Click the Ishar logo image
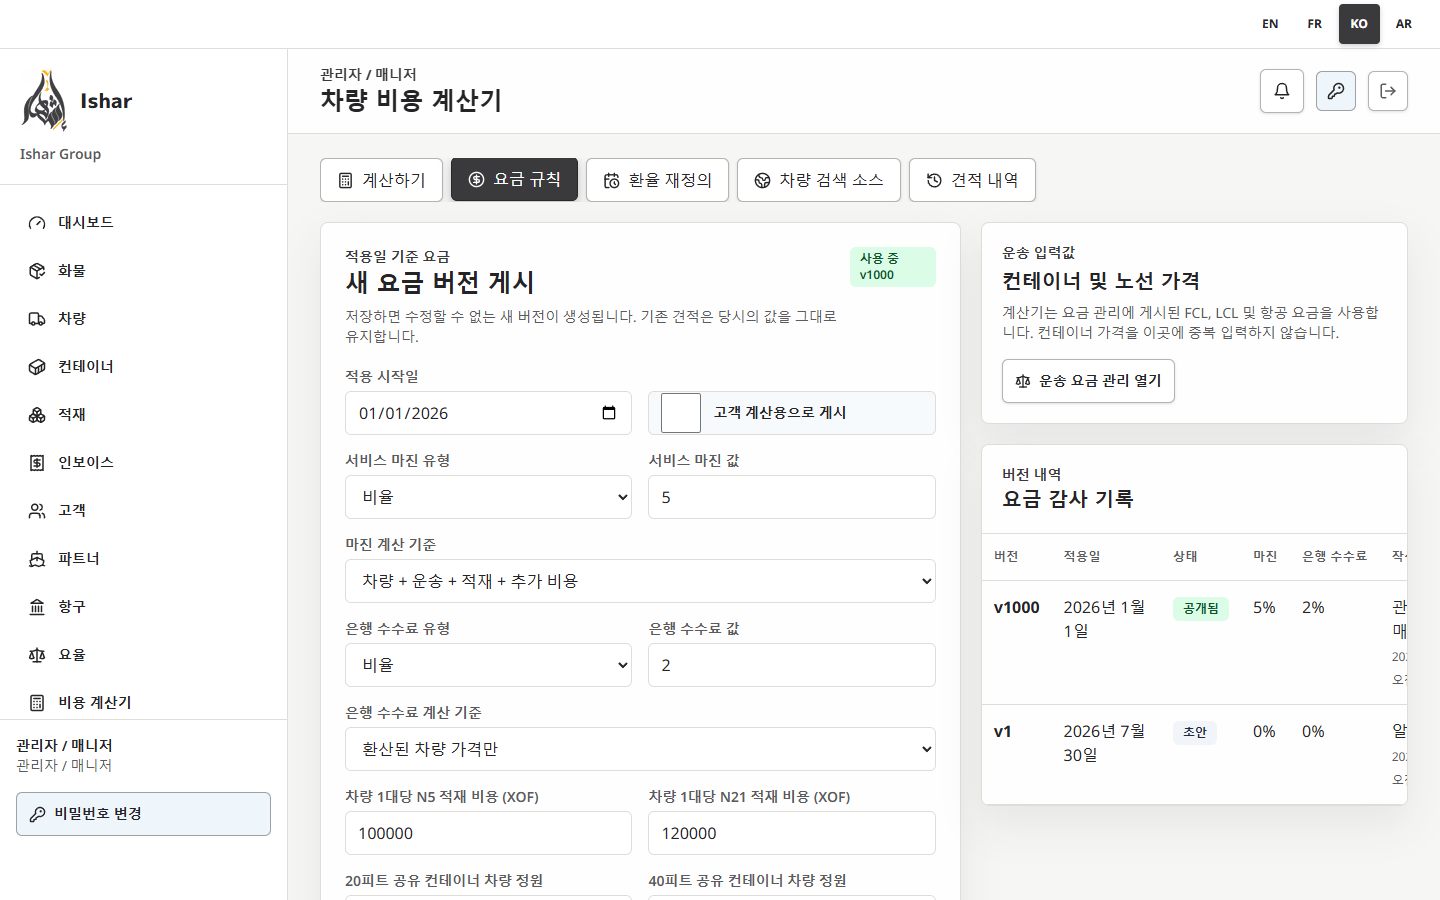The height and width of the screenshot is (900, 1440). [x=44, y=101]
